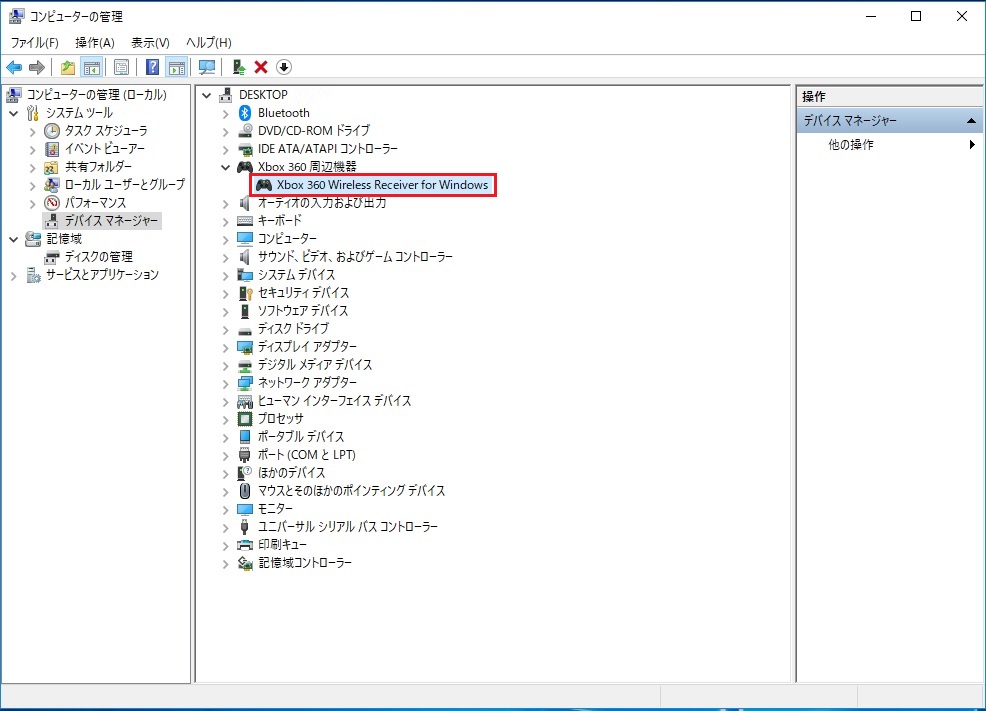Collapse the Xbox 360 周辺機器 node
Screen dimensions: 986x711
225,167
